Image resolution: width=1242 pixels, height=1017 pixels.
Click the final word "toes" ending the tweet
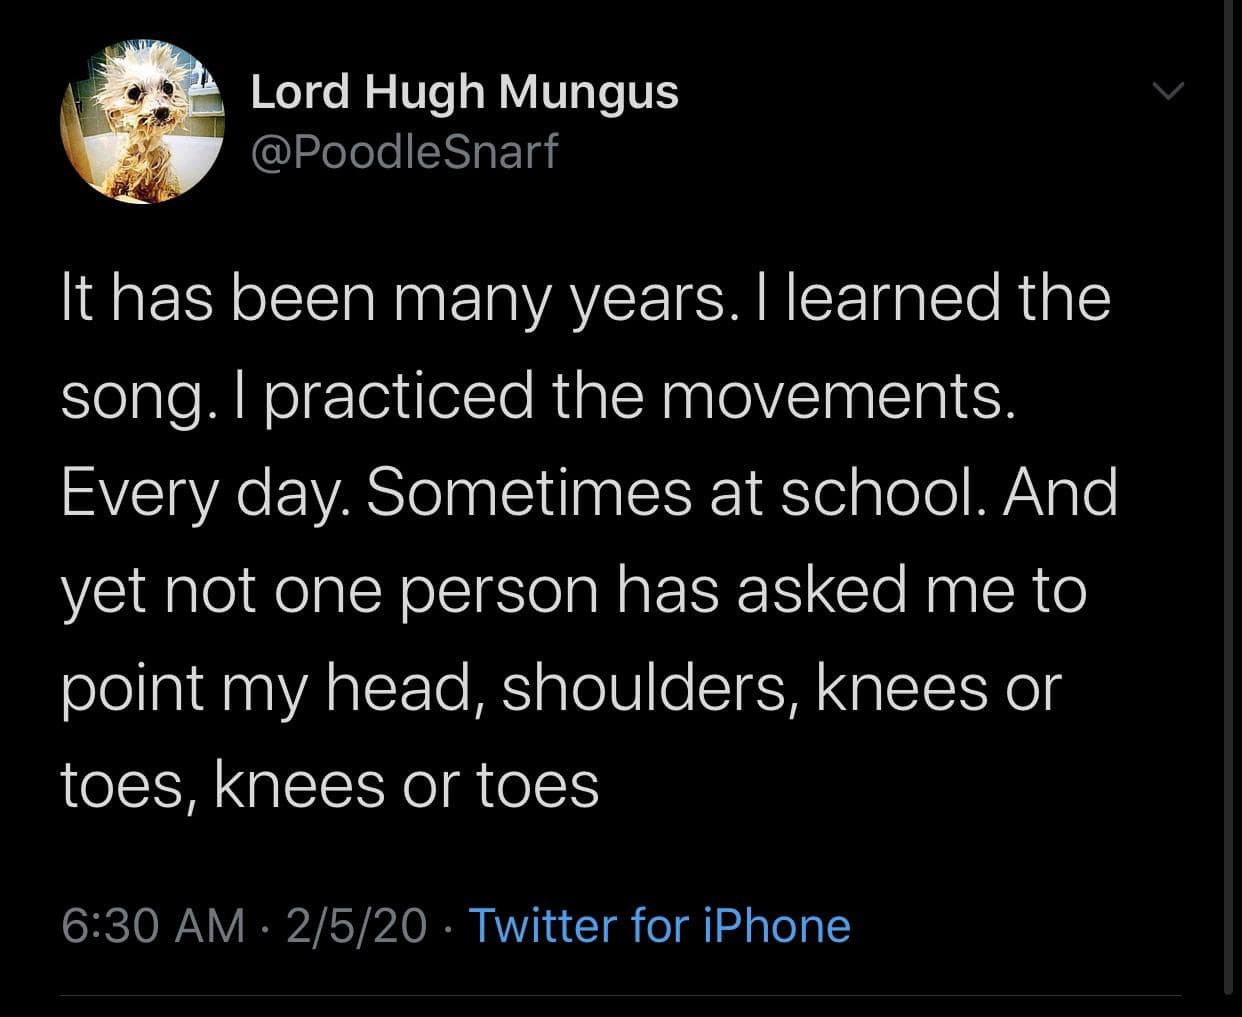coord(537,785)
